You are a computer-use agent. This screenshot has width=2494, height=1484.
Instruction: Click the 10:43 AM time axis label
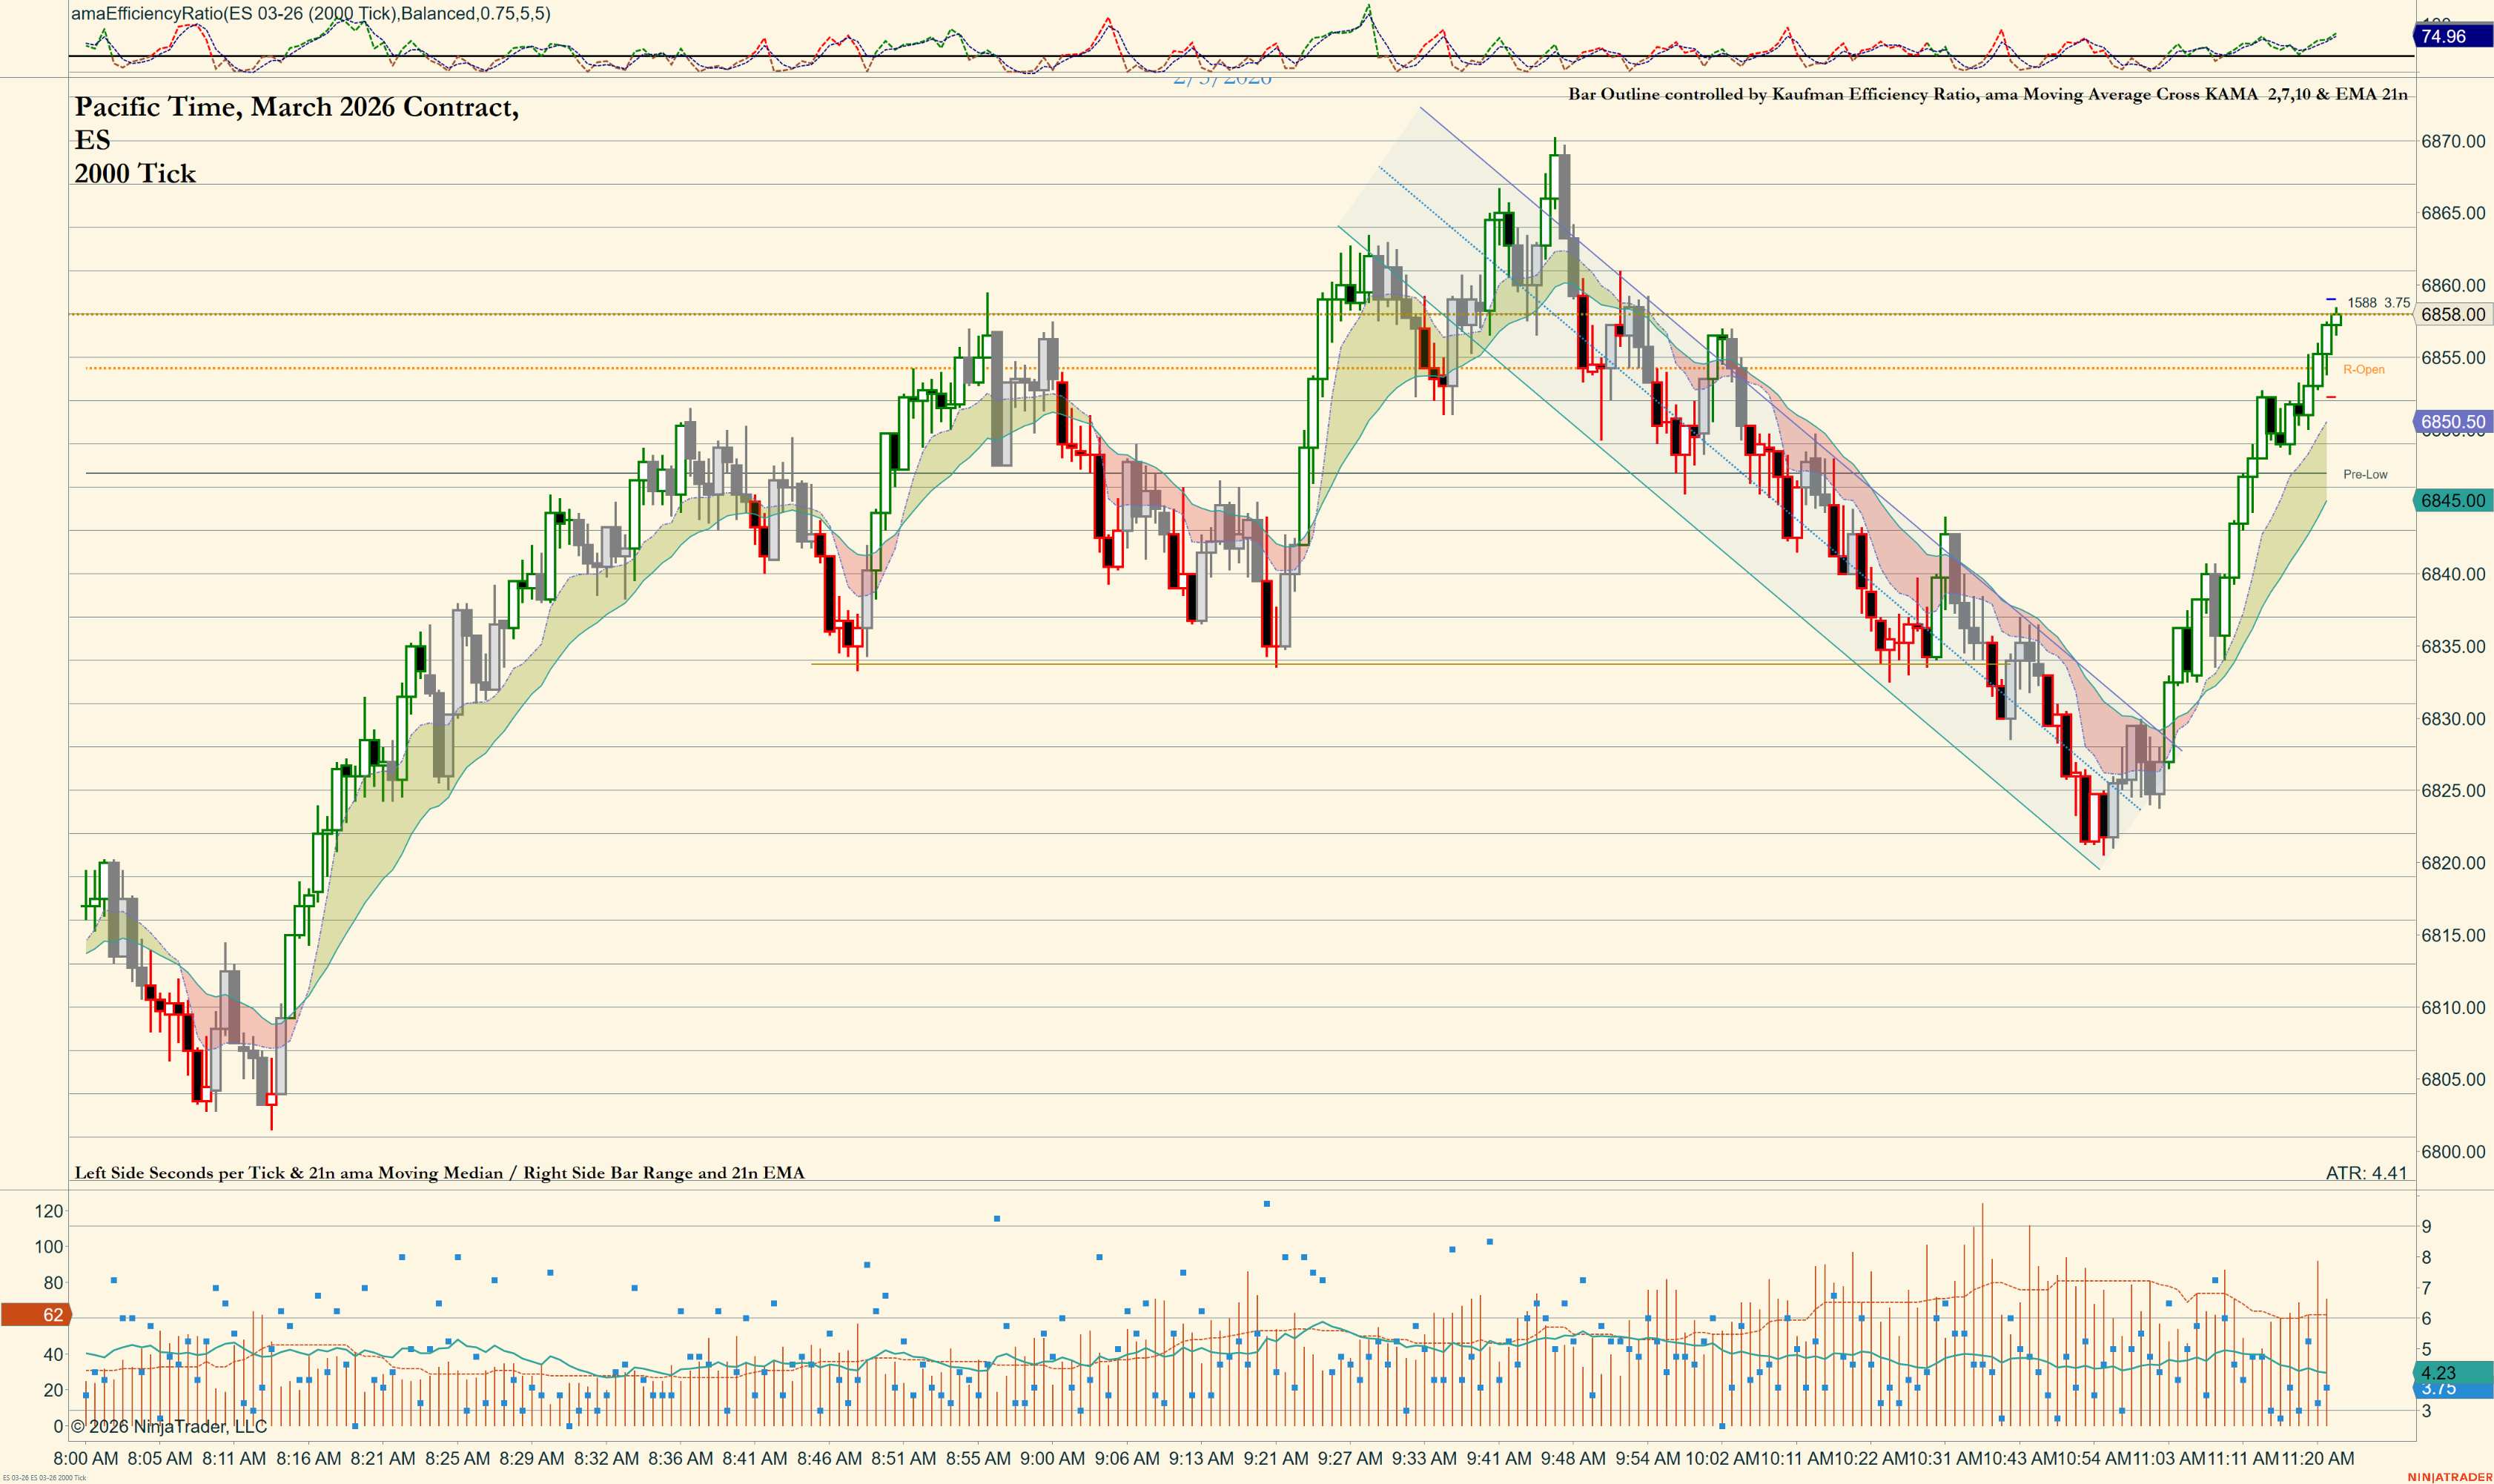pyautogui.click(x=2020, y=1458)
